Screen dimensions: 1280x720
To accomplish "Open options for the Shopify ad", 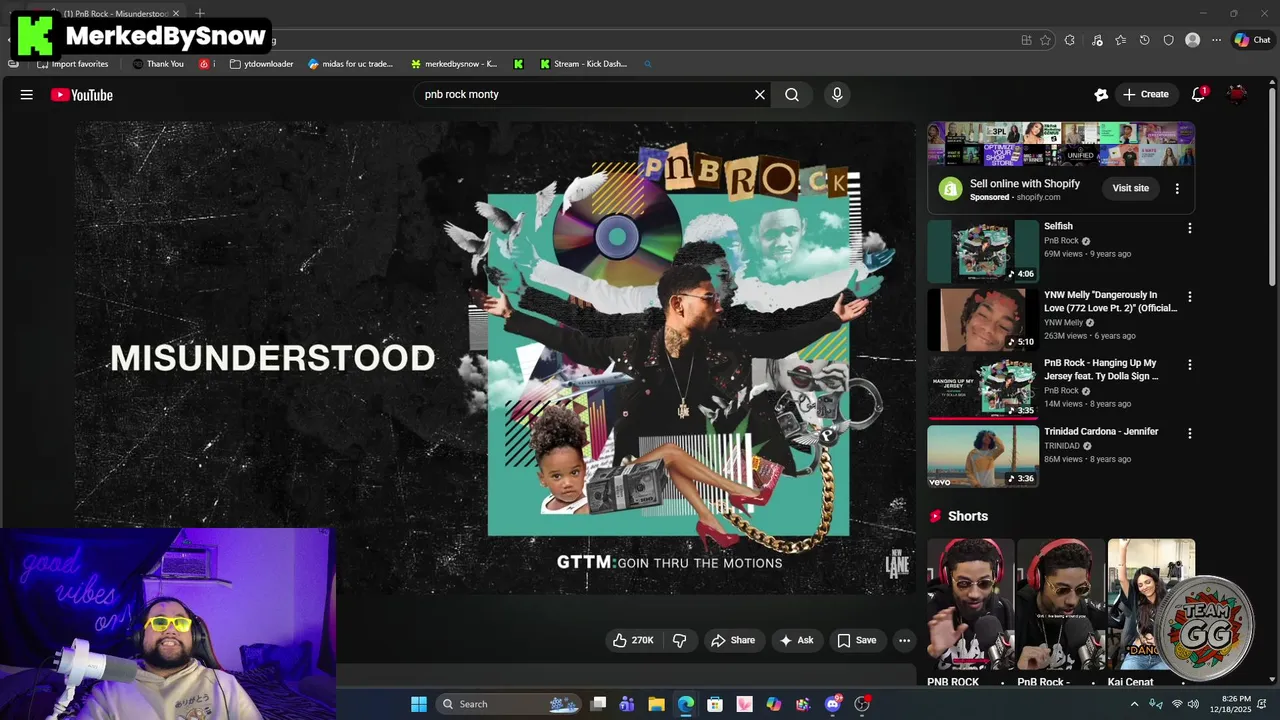I will point(1177,188).
